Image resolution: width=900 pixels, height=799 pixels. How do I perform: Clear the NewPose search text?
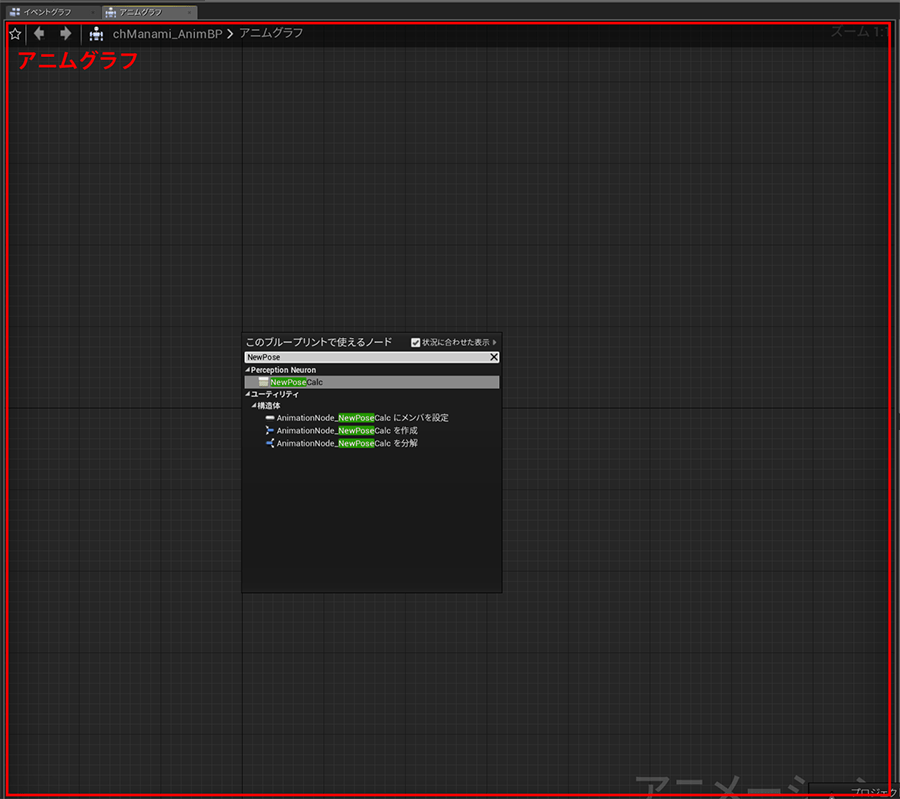(494, 357)
